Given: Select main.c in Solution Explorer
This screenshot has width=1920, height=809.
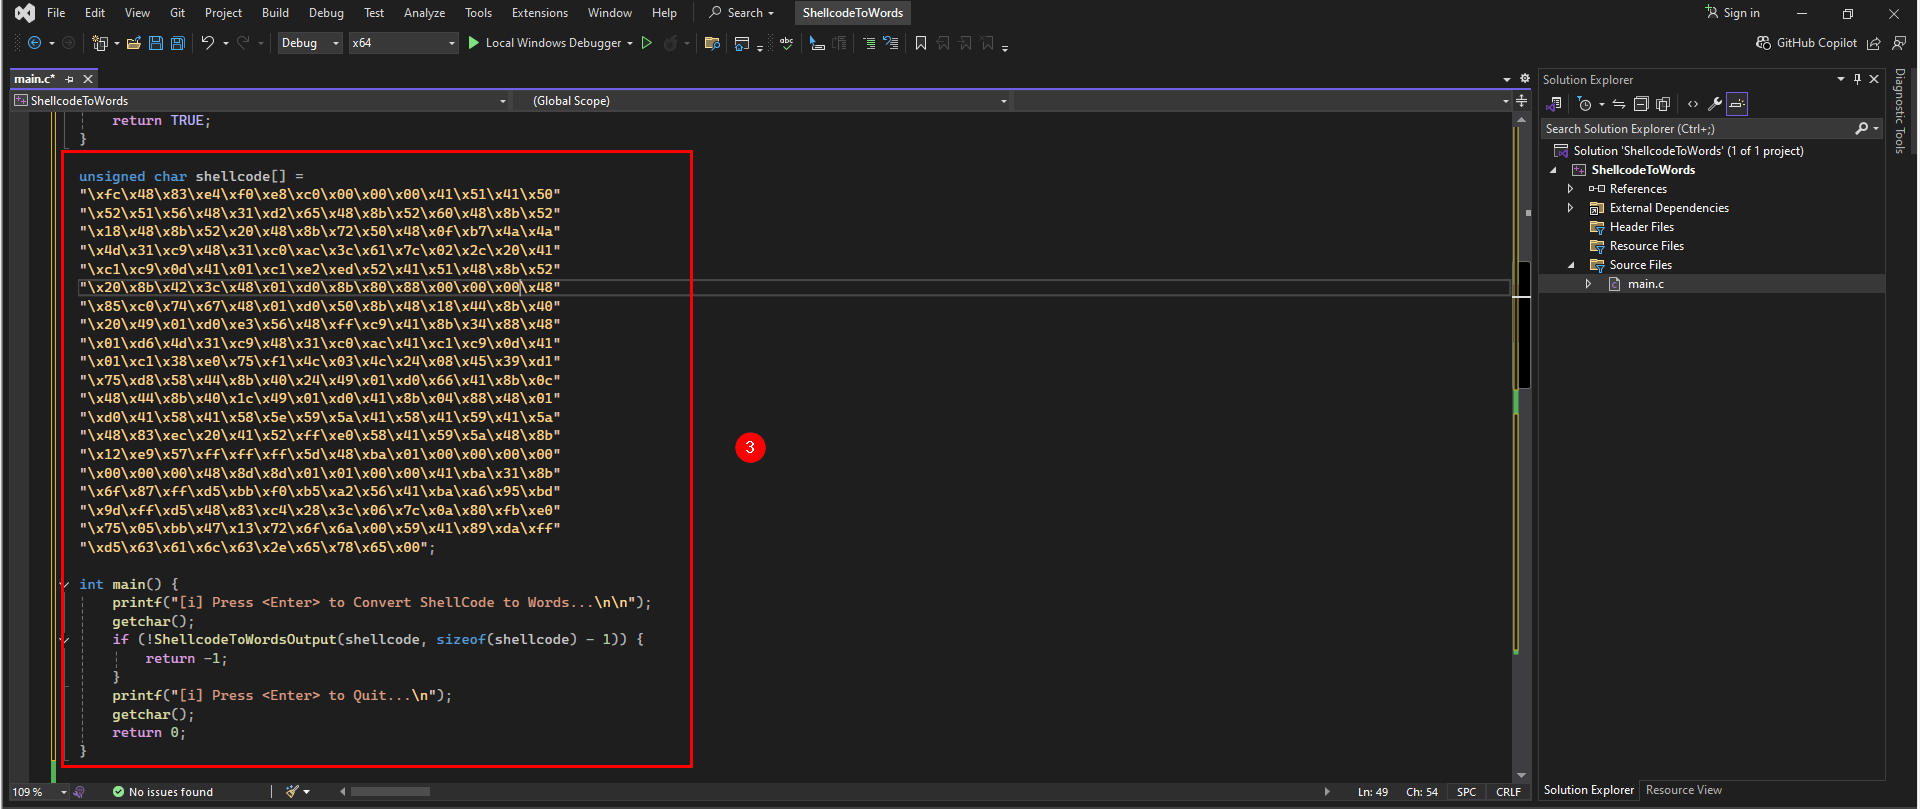Looking at the screenshot, I should point(1645,284).
